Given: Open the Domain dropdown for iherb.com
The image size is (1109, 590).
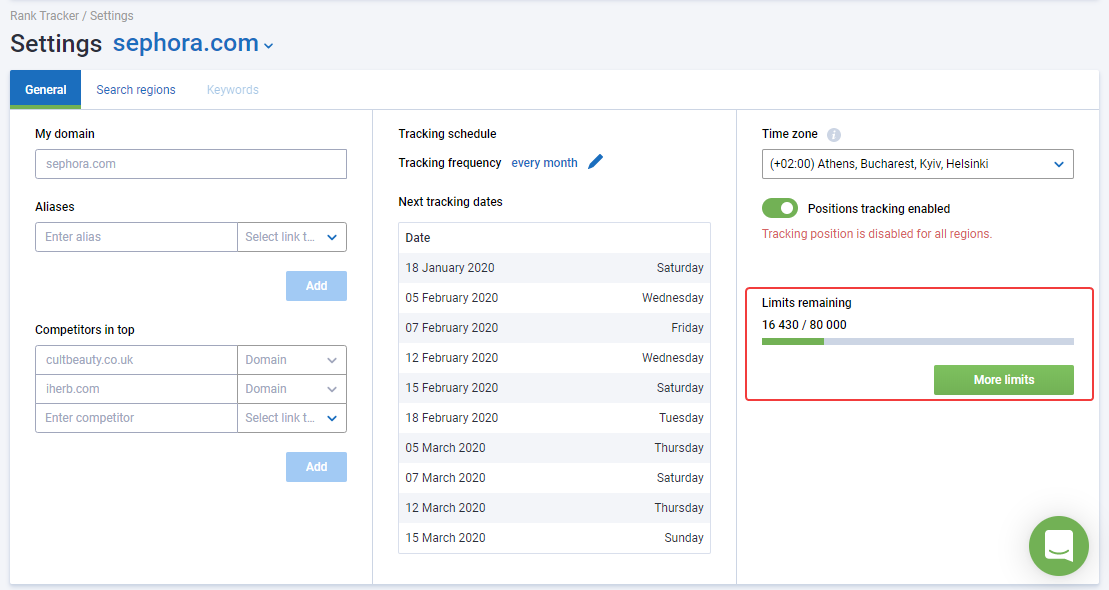Looking at the screenshot, I should 291,389.
